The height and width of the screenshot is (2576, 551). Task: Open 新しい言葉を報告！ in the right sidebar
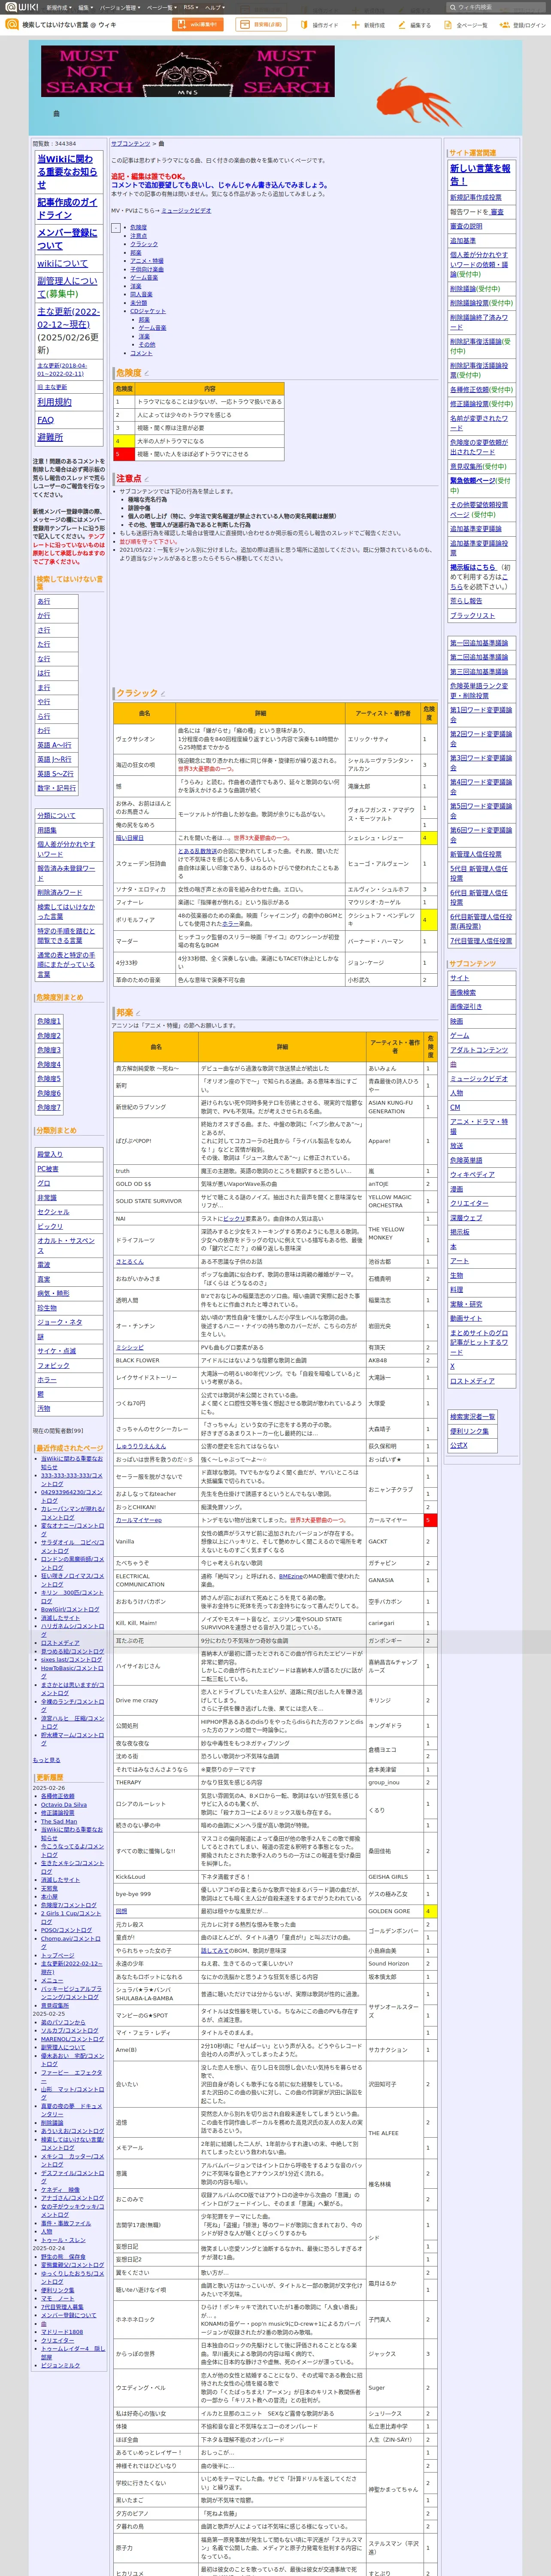[480, 175]
